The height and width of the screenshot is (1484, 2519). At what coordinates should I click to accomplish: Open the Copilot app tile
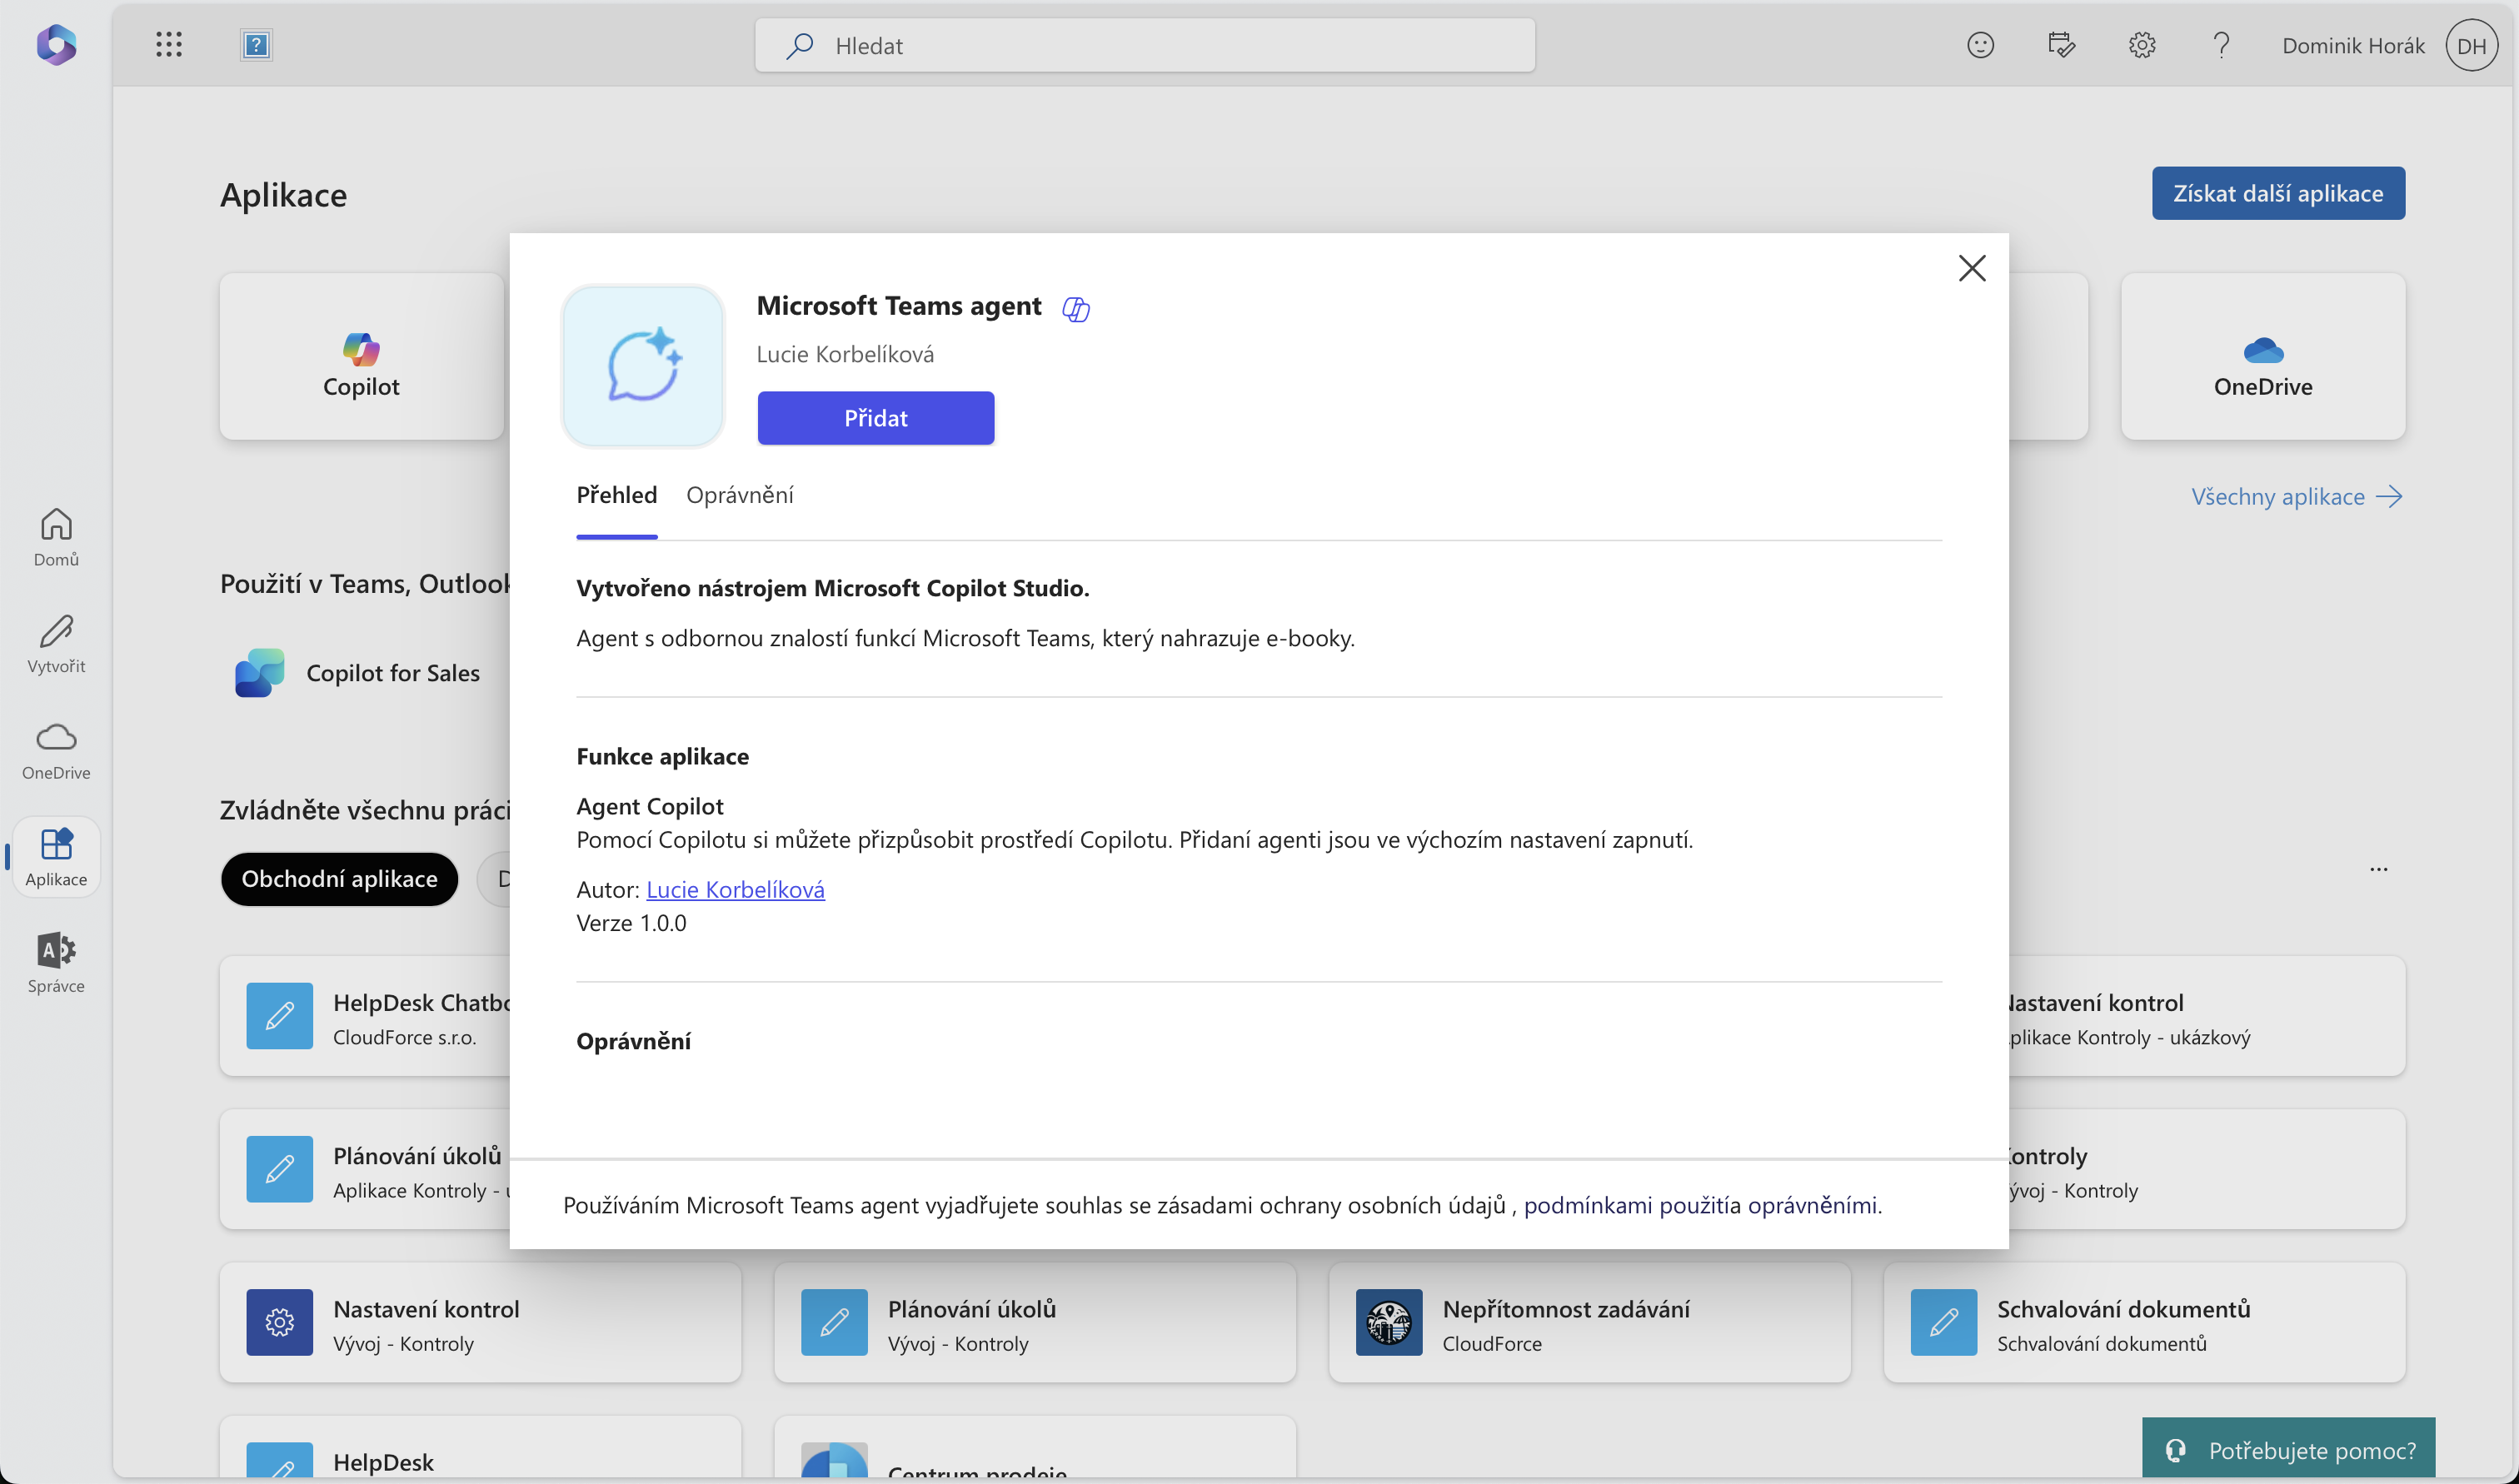click(x=361, y=357)
